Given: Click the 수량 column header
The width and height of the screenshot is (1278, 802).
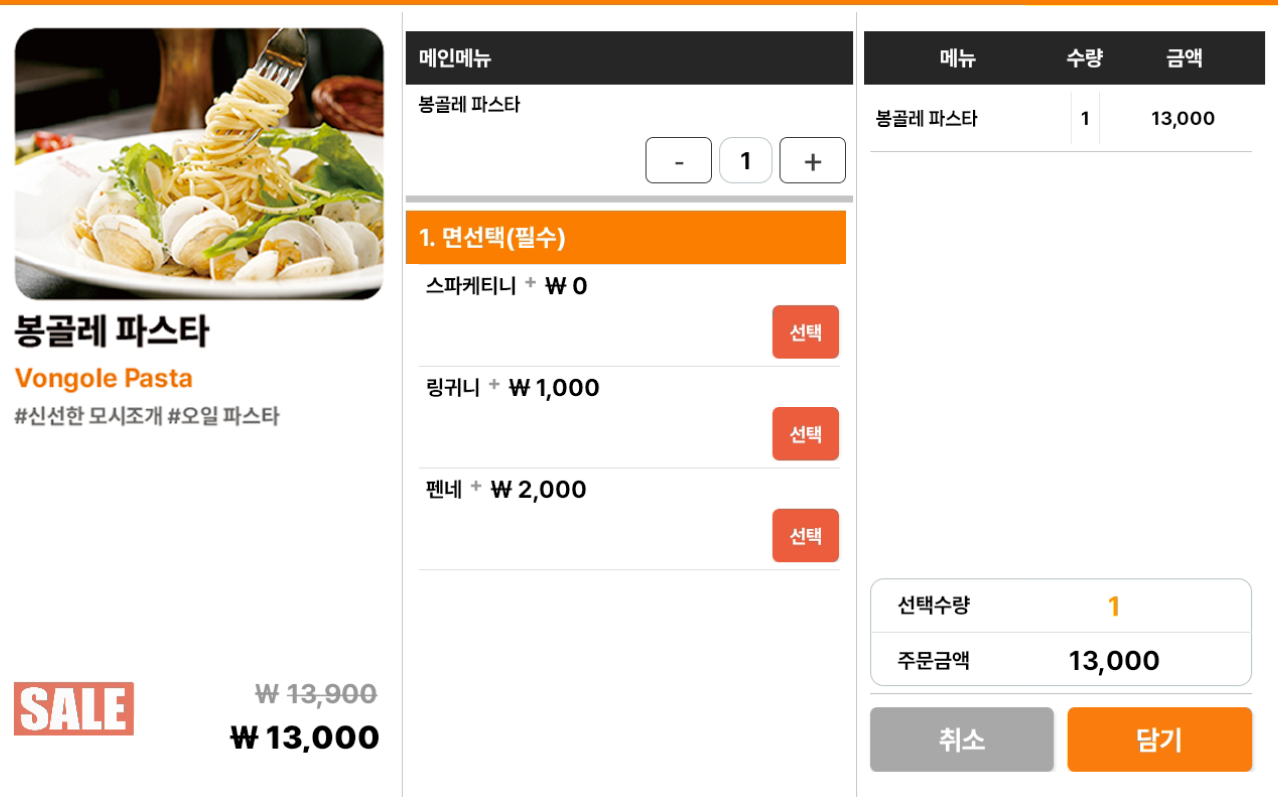Looking at the screenshot, I should 1084,58.
